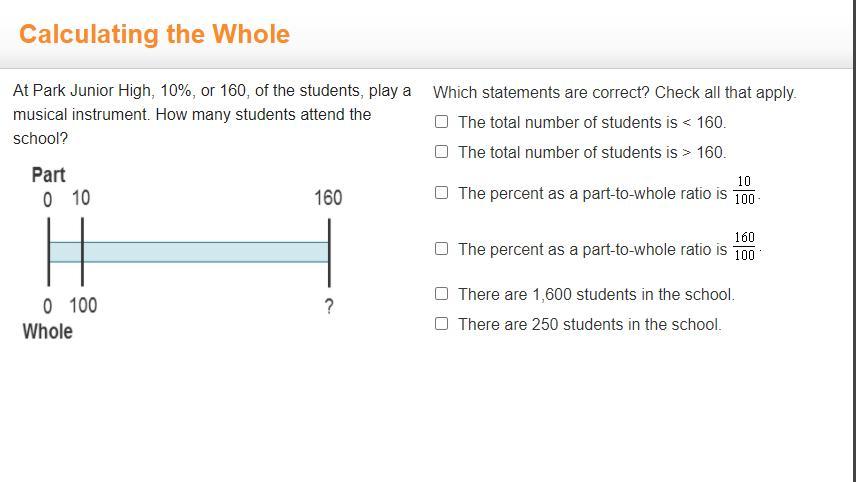The width and height of the screenshot is (856, 482).
Task: Click the 160/100 fraction
Action: tap(744, 246)
